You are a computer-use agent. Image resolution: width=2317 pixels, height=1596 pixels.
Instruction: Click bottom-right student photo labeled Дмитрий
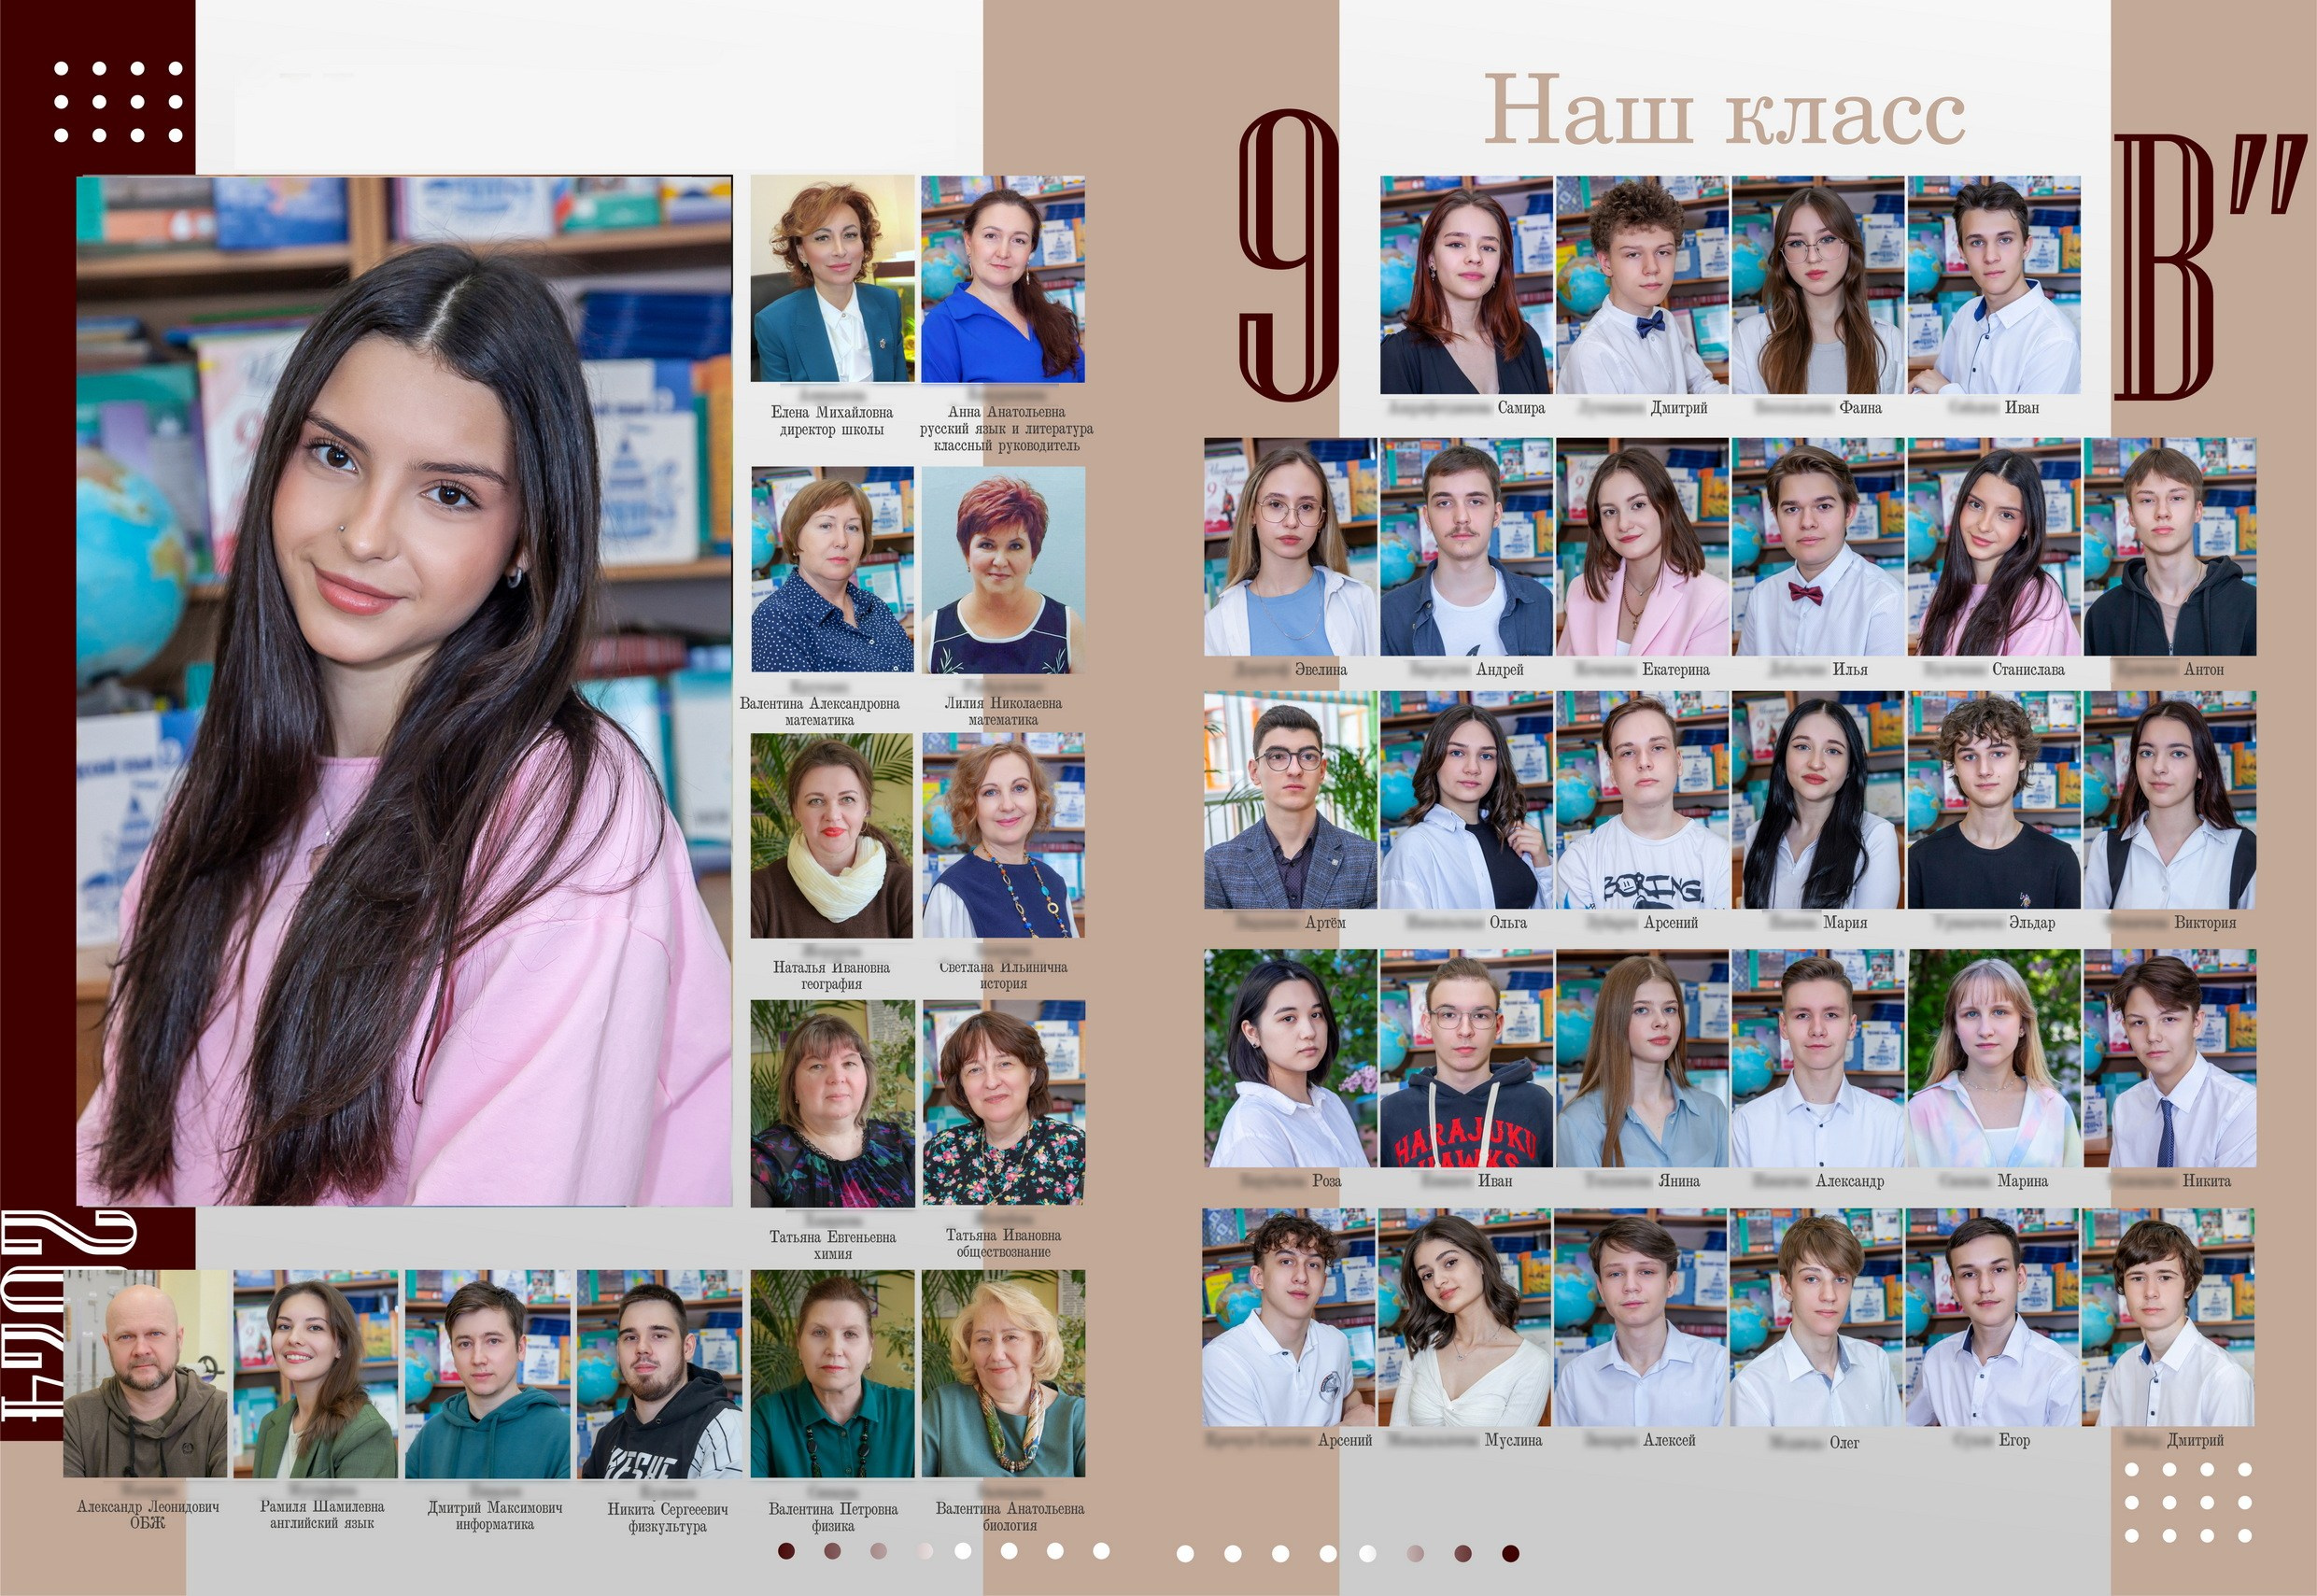[x=2168, y=1317]
